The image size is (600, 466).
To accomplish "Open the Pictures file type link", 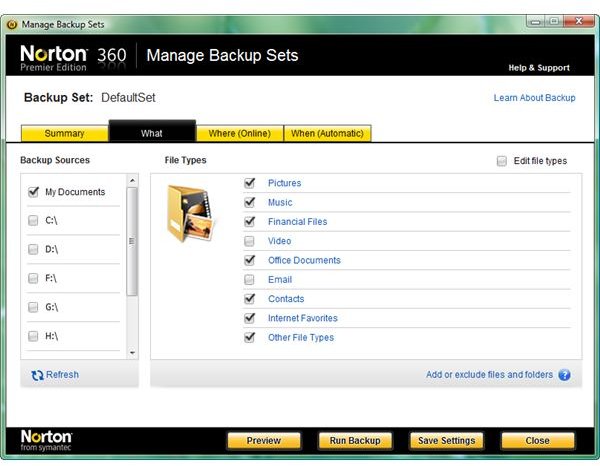I will point(284,183).
